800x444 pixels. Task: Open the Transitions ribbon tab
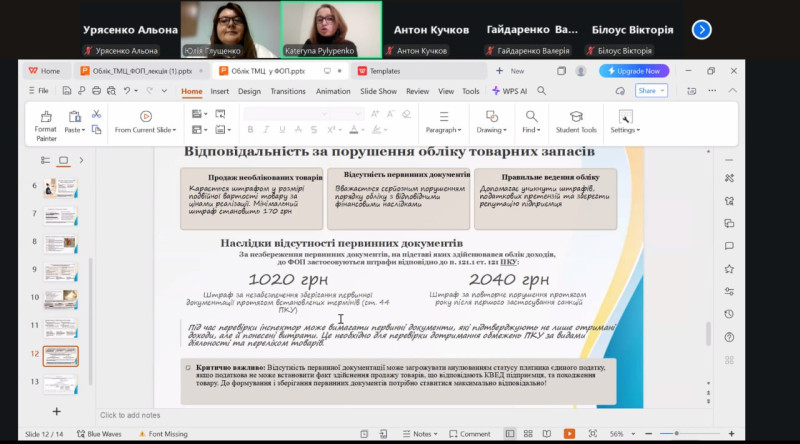pyautogui.click(x=288, y=91)
